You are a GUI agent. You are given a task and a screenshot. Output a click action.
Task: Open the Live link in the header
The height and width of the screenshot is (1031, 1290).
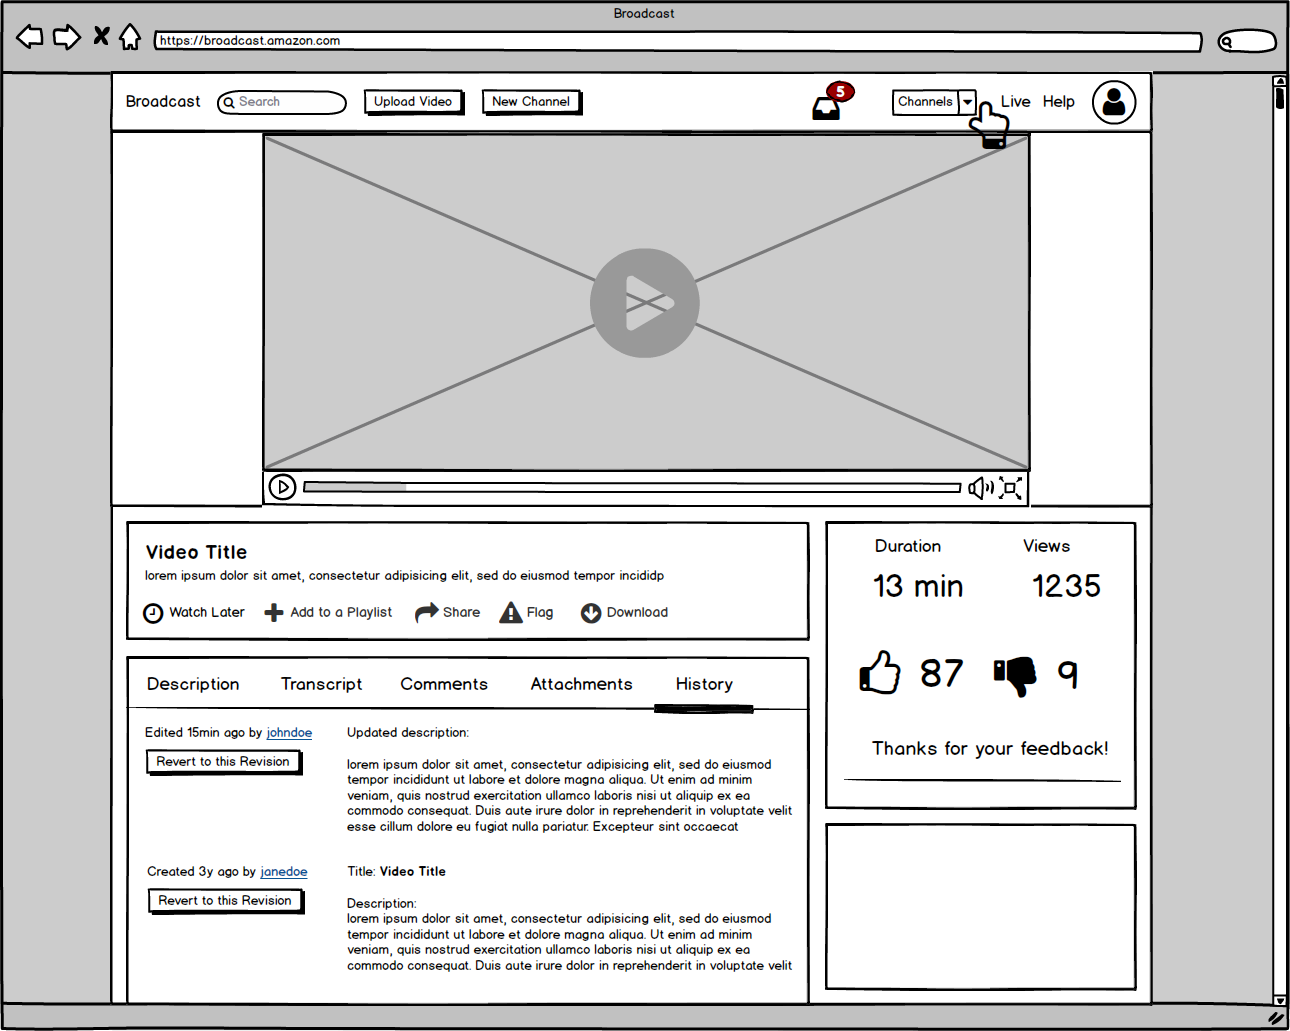coord(1015,102)
